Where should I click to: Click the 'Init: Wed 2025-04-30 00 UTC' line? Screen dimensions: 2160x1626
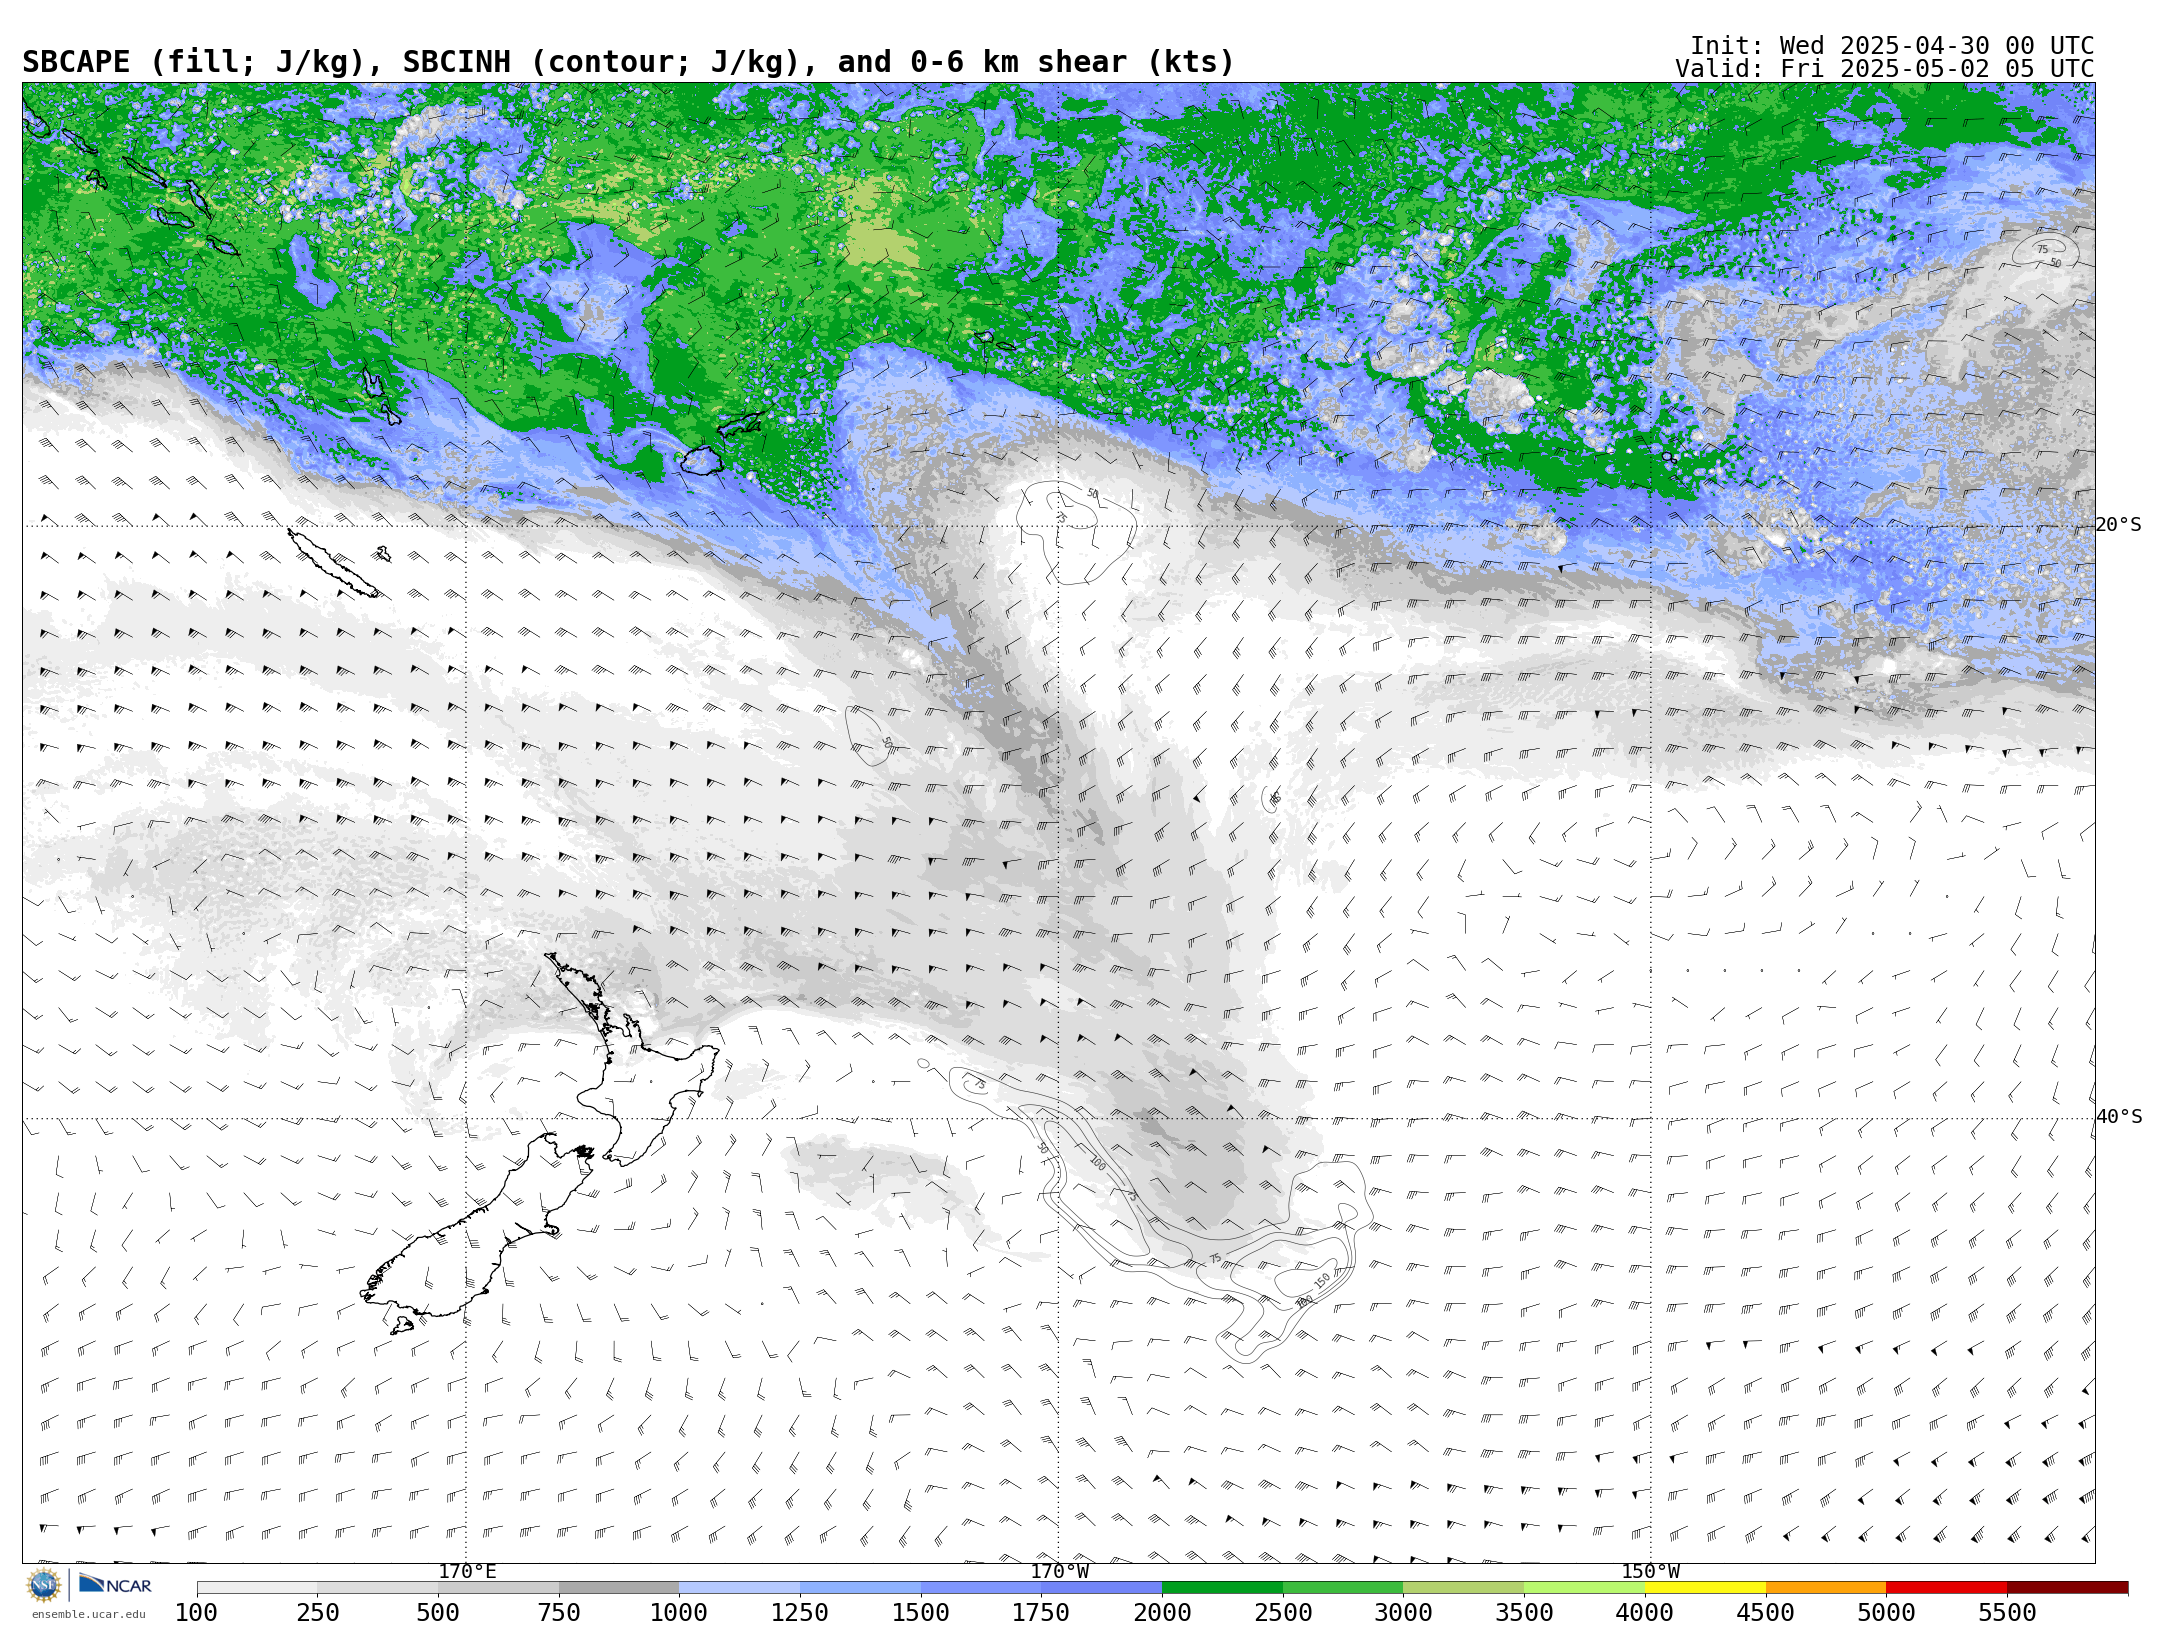pos(1892,46)
